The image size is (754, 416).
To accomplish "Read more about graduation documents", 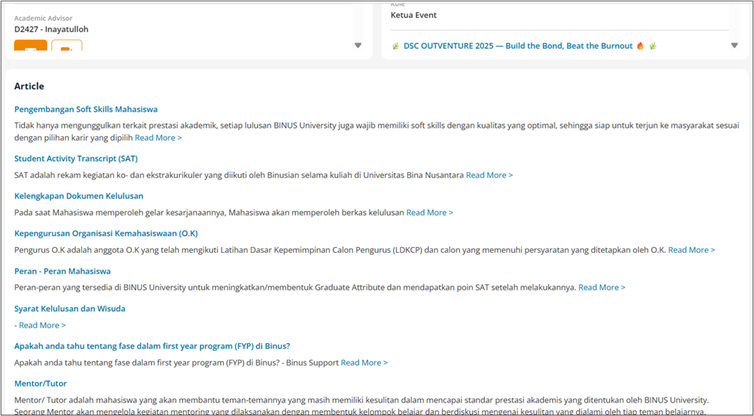I will [429, 213].
